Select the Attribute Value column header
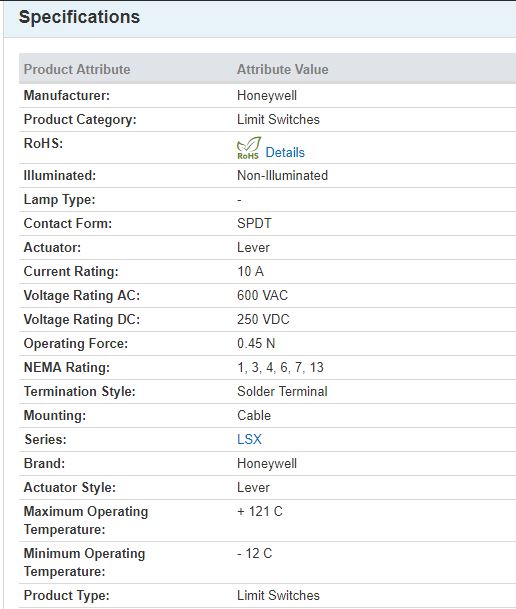Viewport: 516px width, 609px height. (x=283, y=69)
